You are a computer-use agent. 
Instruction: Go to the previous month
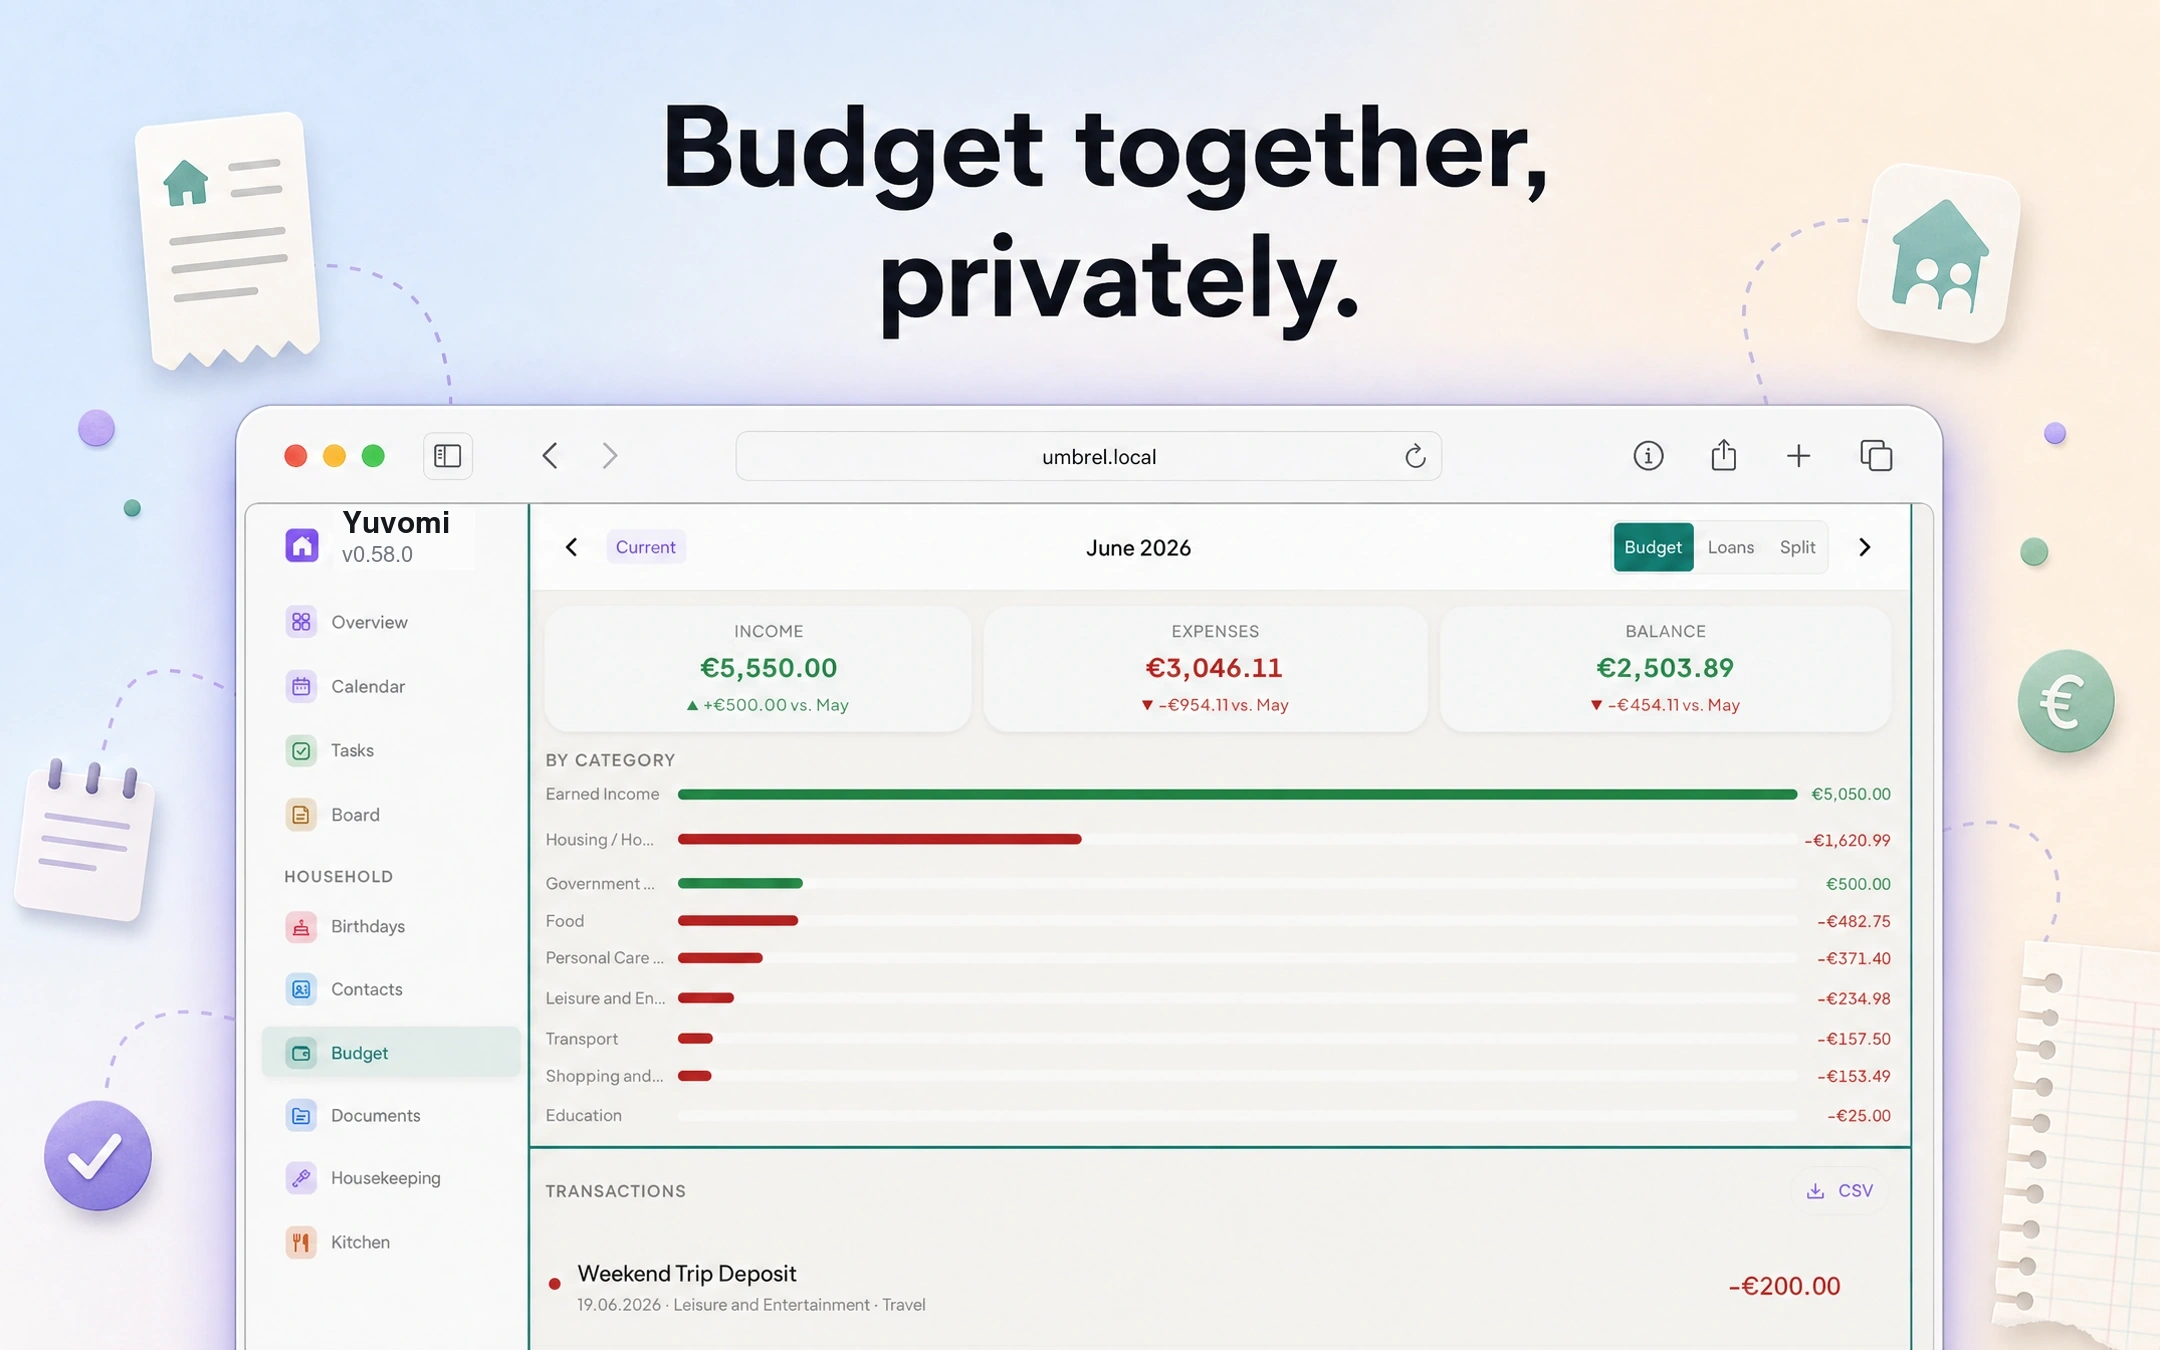click(x=571, y=547)
